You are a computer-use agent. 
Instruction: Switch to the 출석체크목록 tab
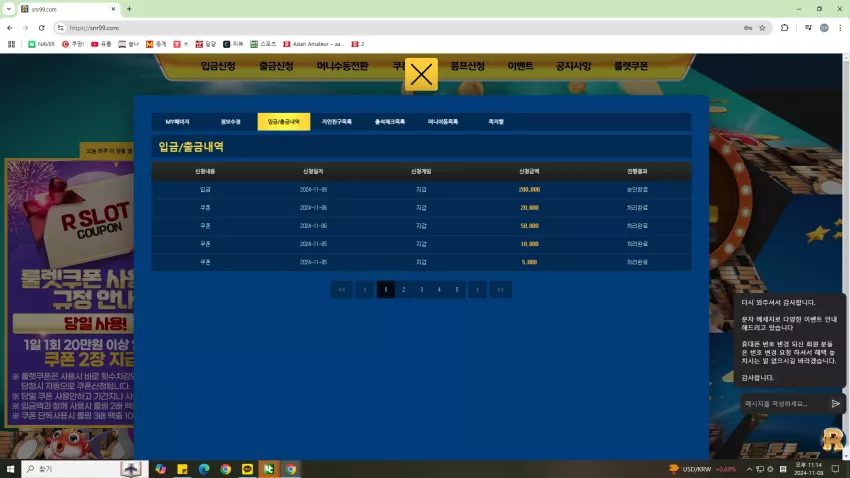(390, 122)
